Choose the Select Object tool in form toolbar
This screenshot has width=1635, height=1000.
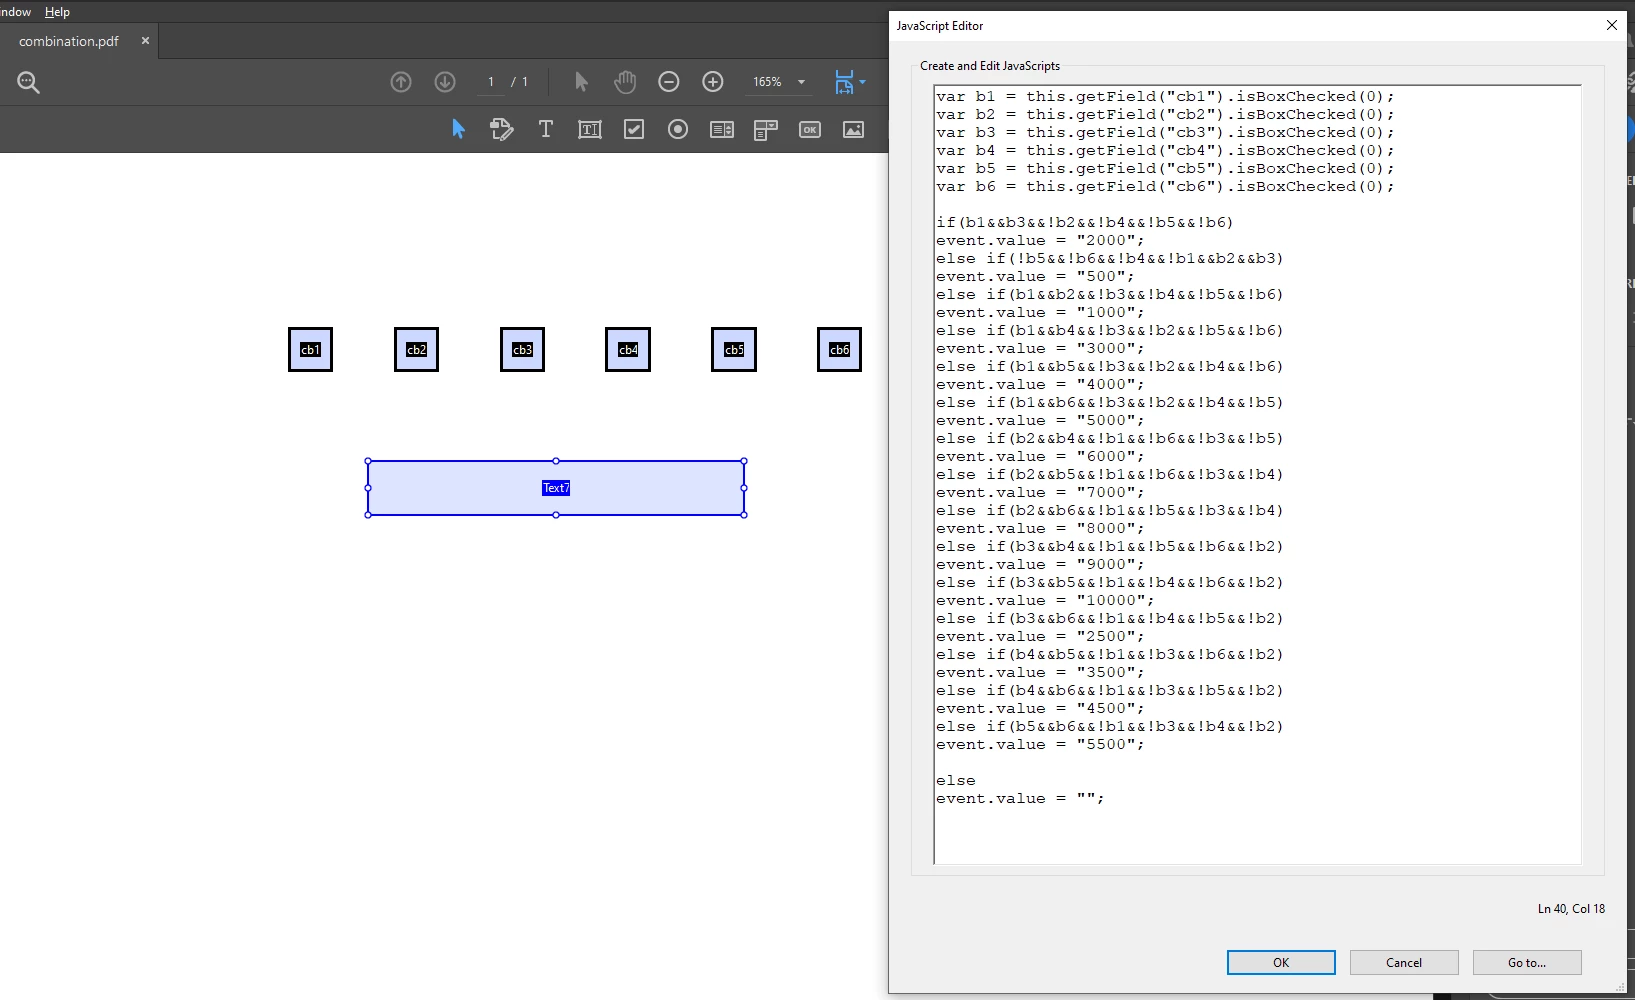pyautogui.click(x=458, y=129)
